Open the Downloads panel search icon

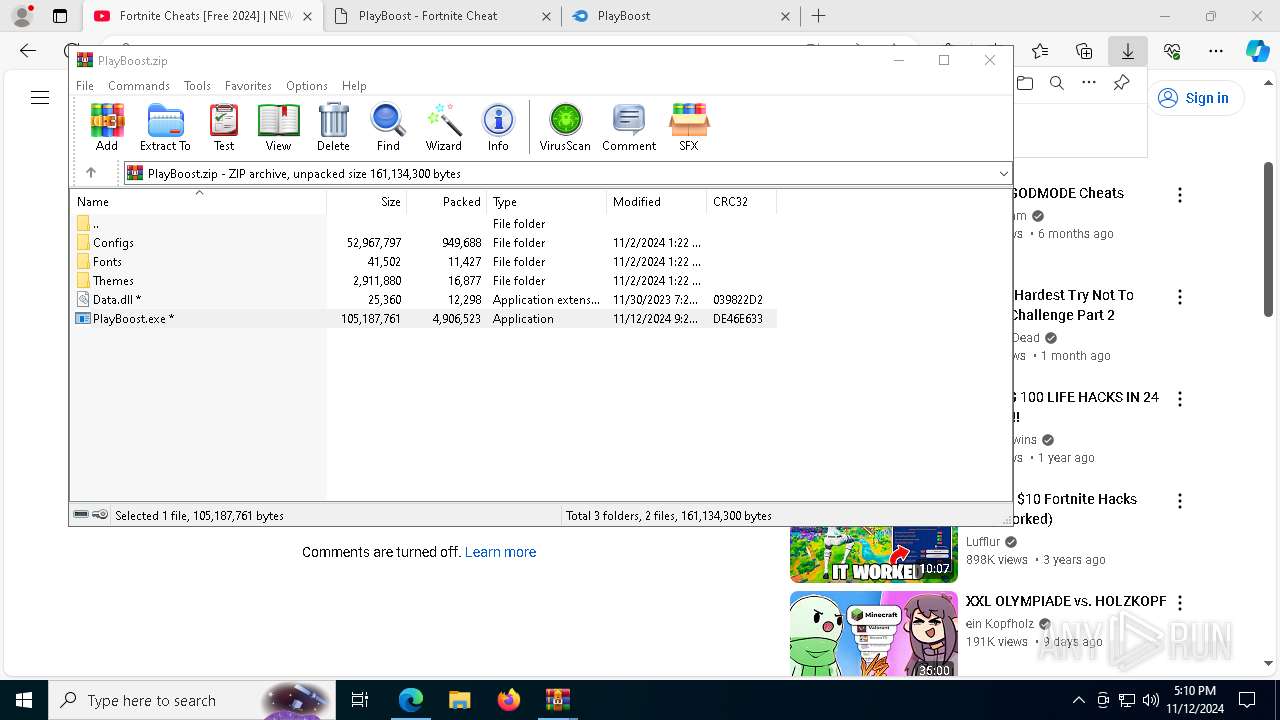click(1056, 84)
